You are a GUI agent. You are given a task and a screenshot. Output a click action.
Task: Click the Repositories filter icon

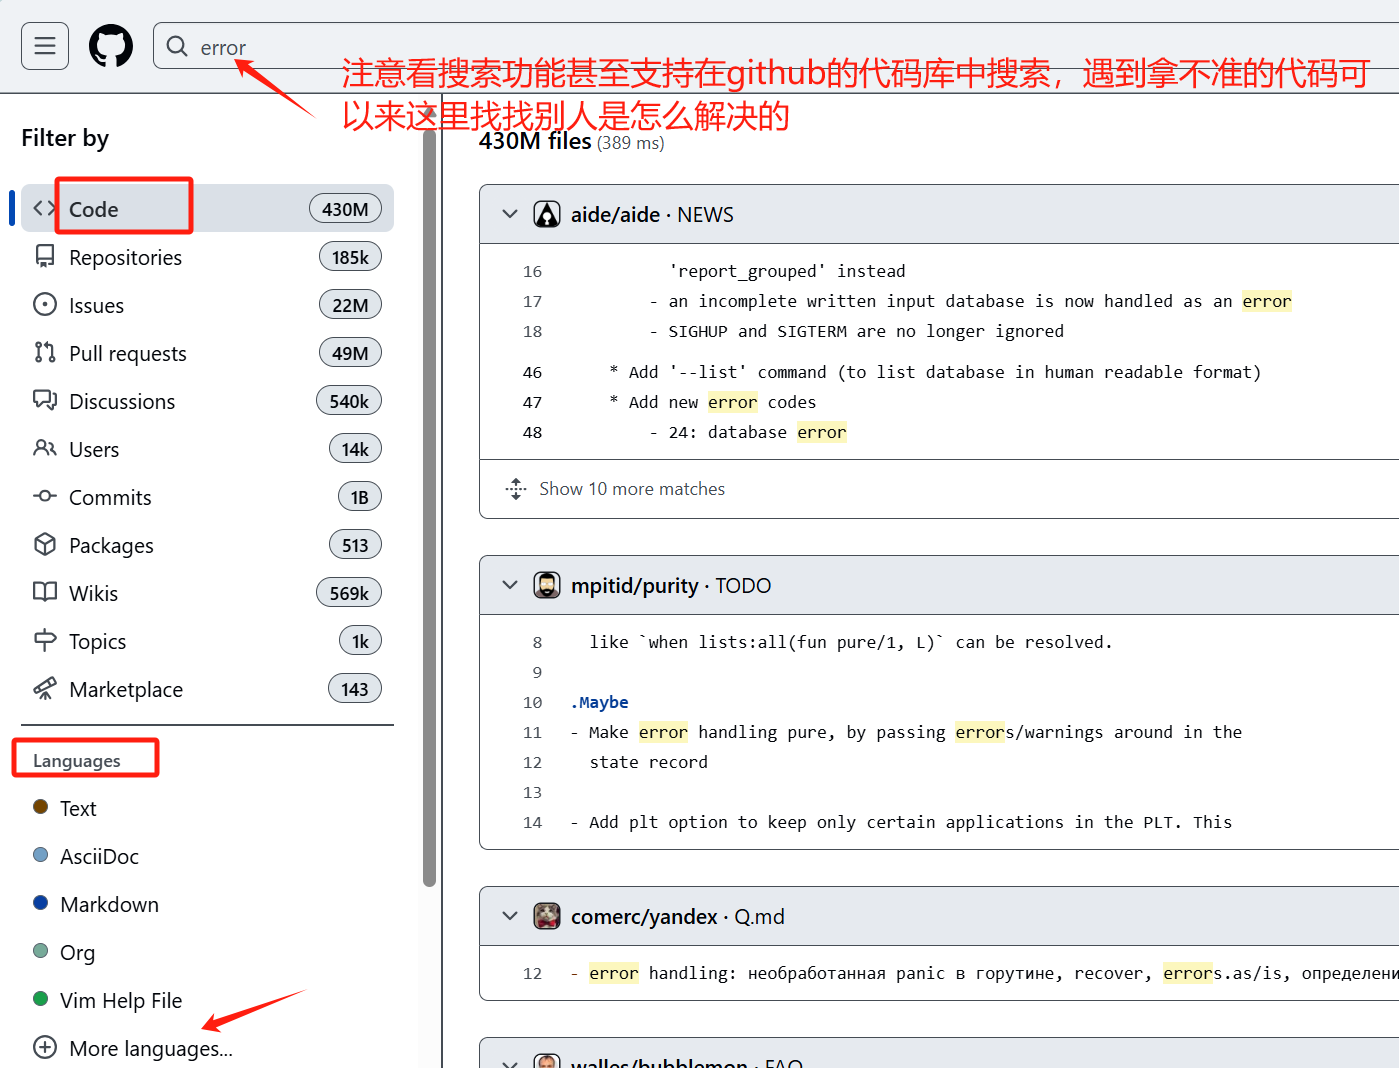pos(45,257)
